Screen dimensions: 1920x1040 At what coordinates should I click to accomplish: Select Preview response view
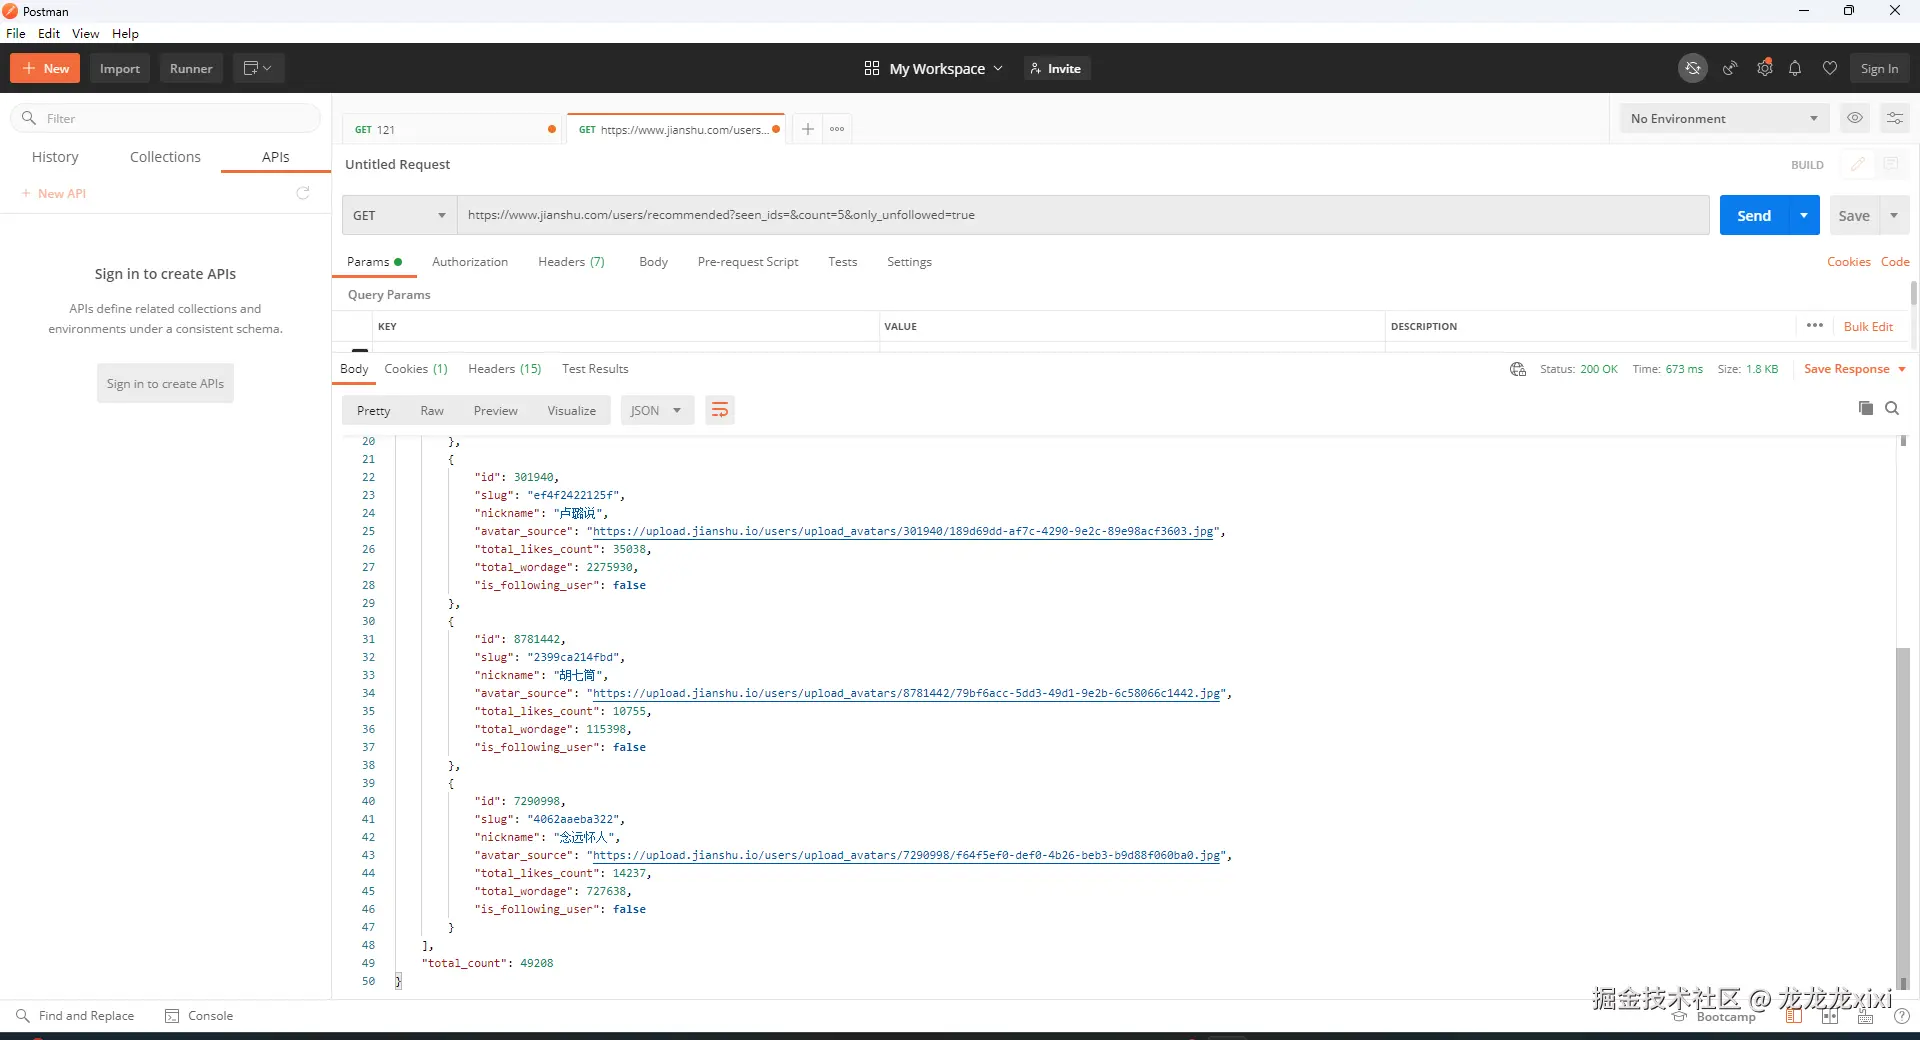[x=496, y=411]
